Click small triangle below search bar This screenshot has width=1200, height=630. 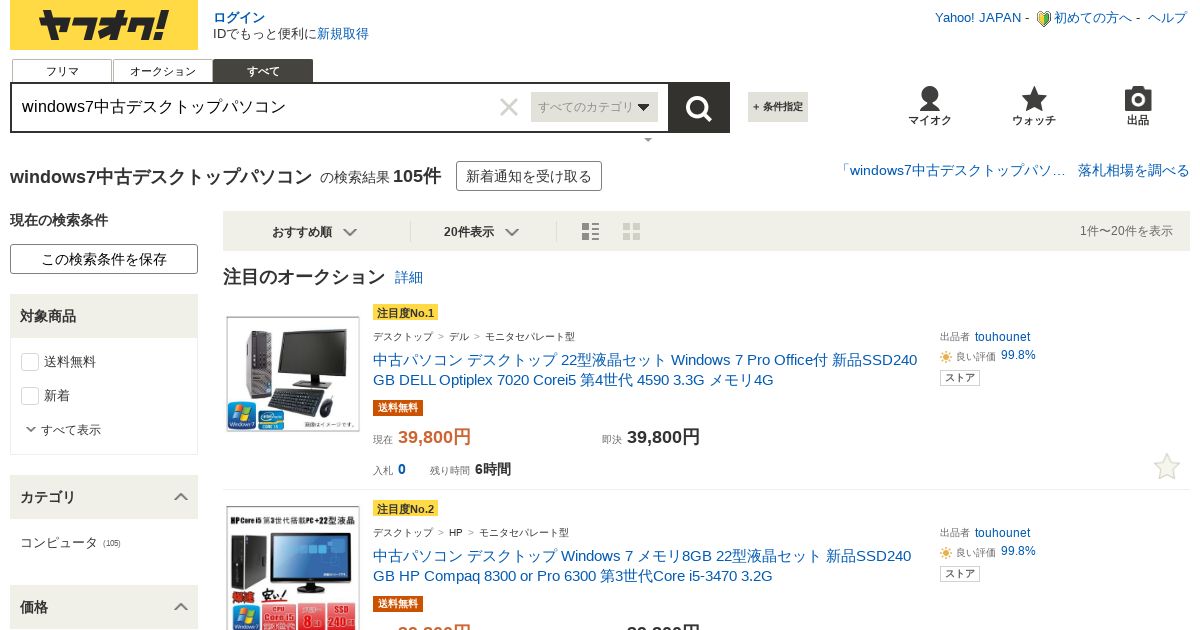[648, 140]
